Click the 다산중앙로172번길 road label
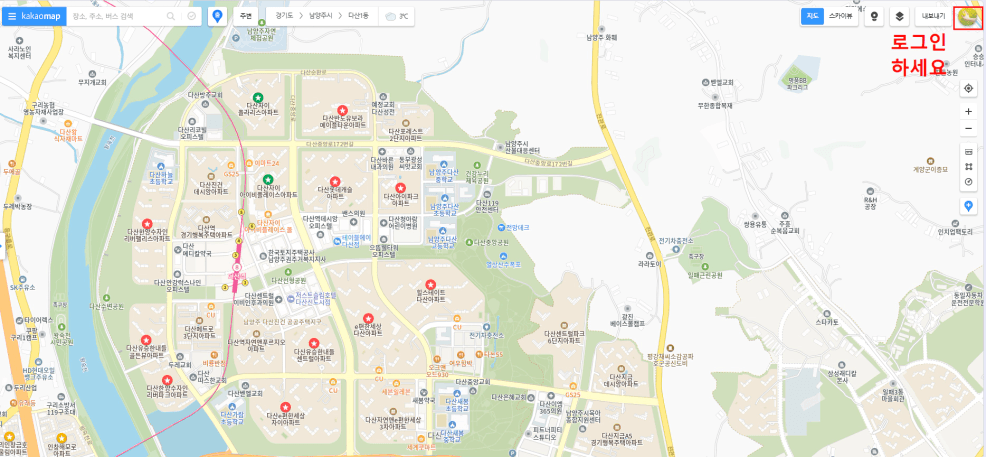 click(328, 144)
